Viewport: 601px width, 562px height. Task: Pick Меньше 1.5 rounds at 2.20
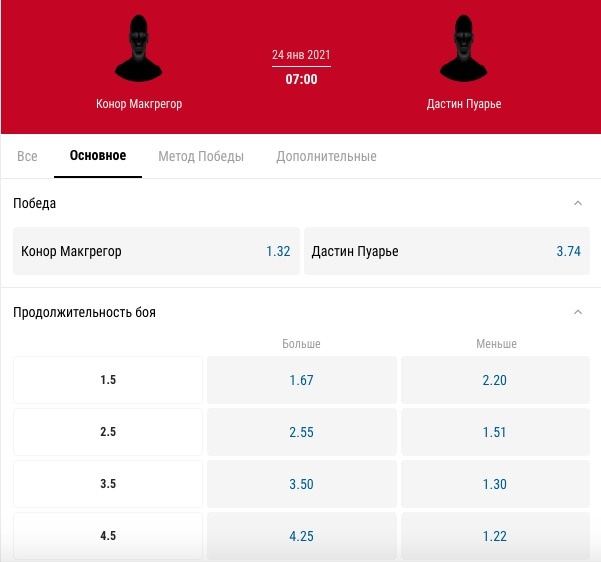(x=495, y=381)
